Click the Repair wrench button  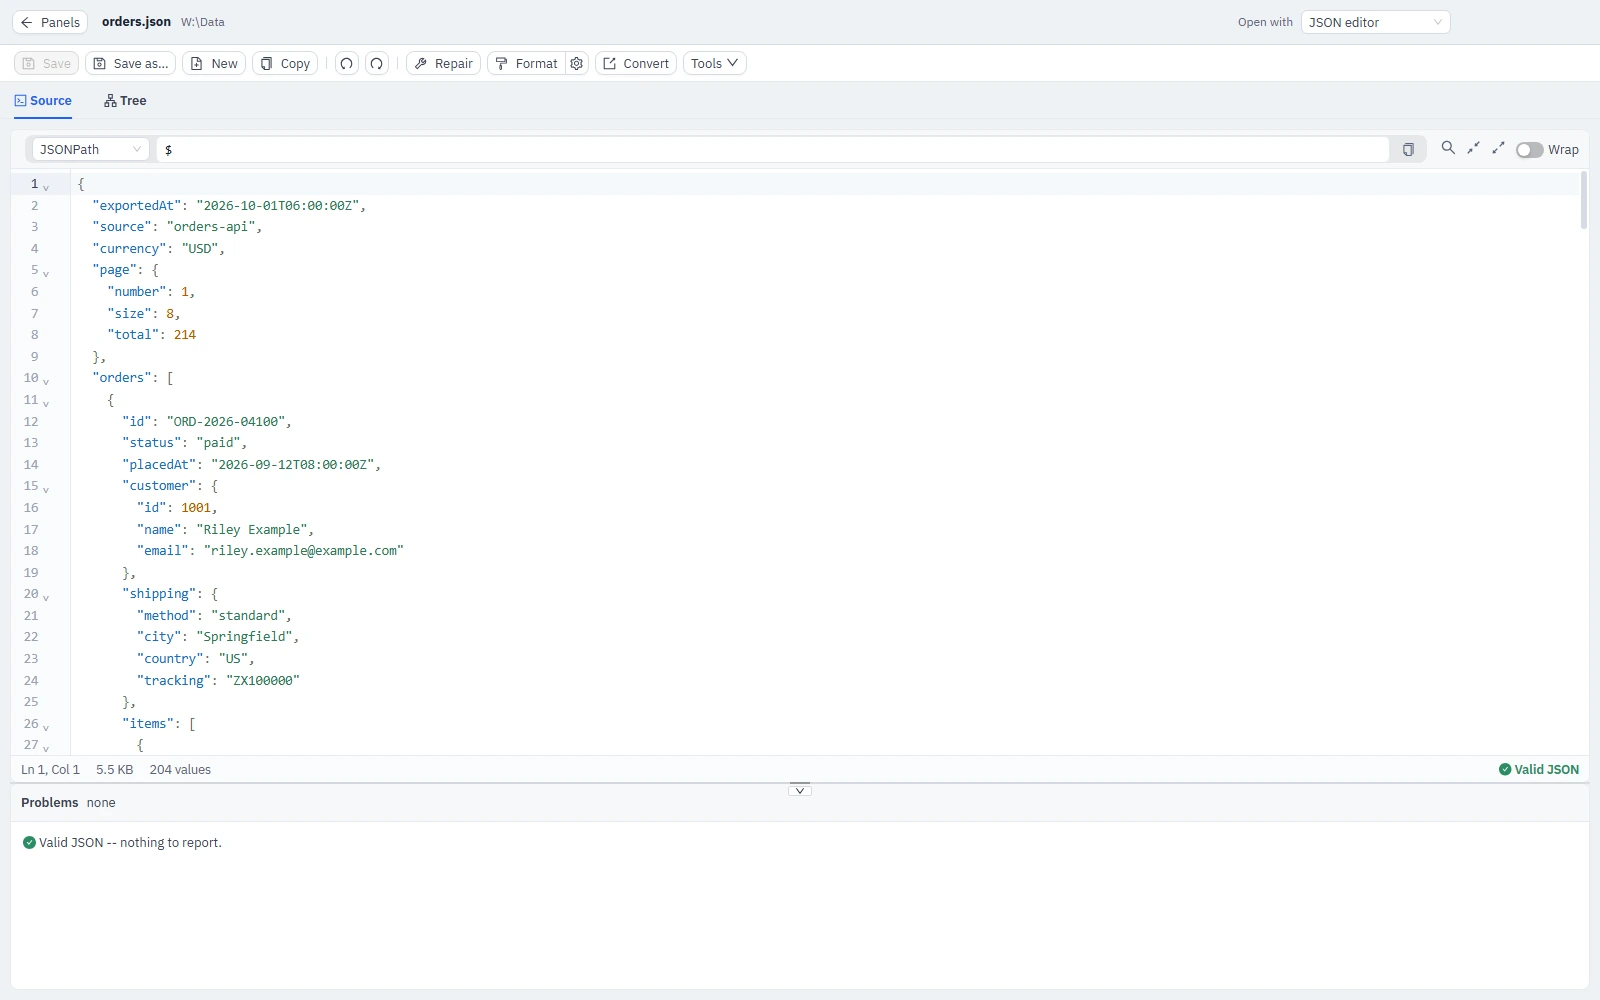[443, 63]
